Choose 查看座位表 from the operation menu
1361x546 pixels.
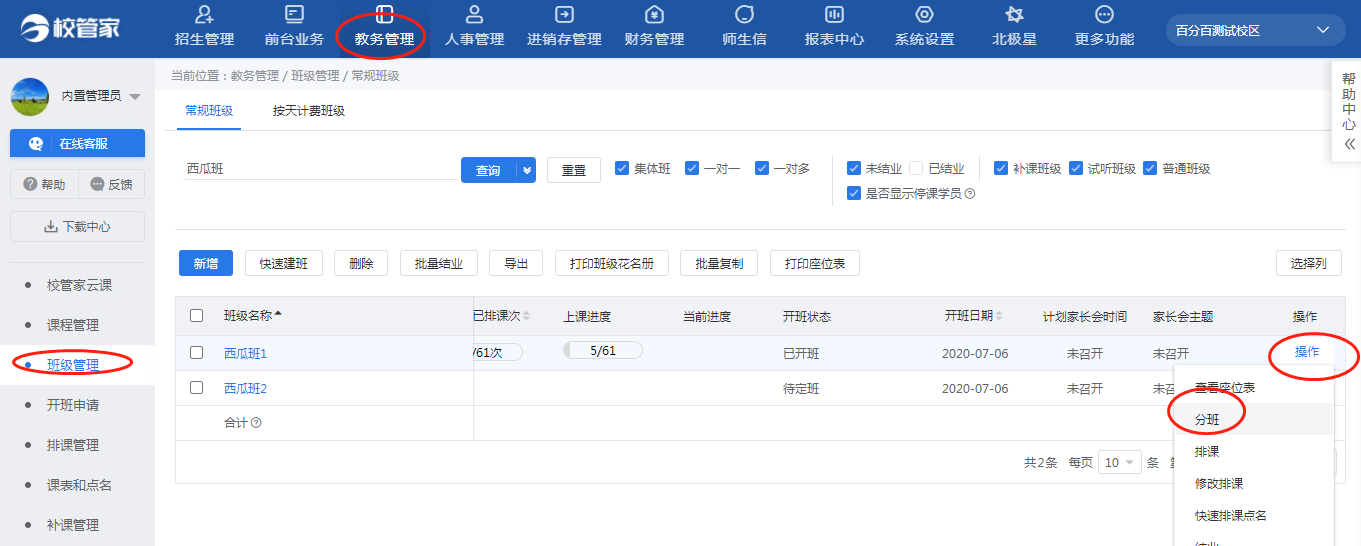point(1254,387)
